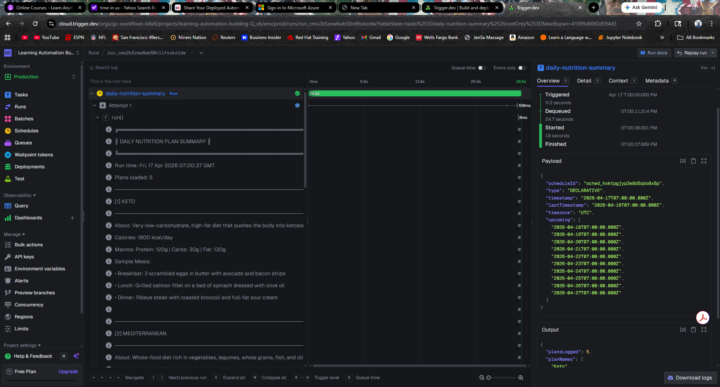Screen dimensions: 720x387
Task: Open the Alerts bell icon
Action: (8, 280)
